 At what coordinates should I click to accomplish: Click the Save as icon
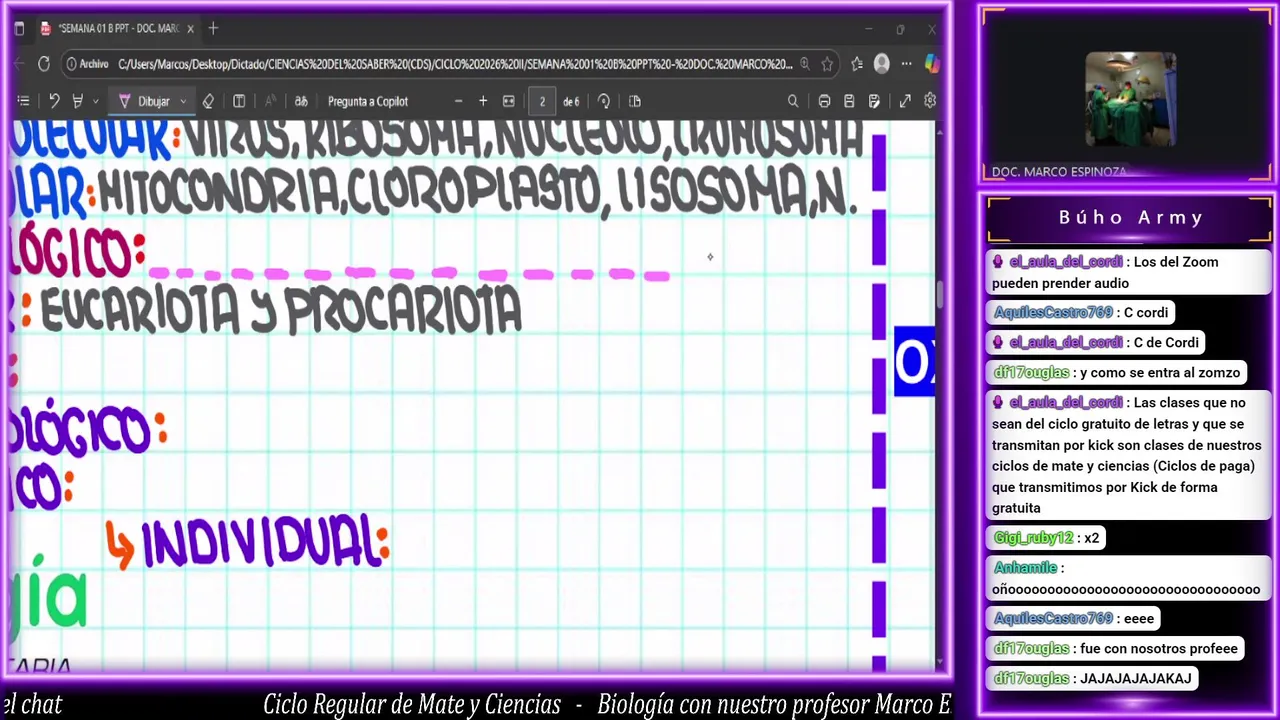(x=874, y=101)
